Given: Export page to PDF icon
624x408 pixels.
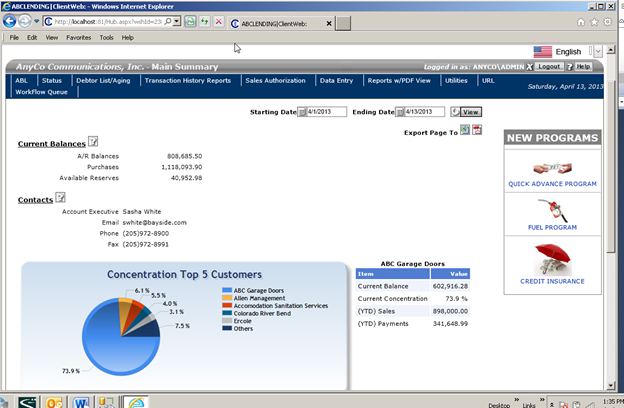Looking at the screenshot, I should point(477,130).
